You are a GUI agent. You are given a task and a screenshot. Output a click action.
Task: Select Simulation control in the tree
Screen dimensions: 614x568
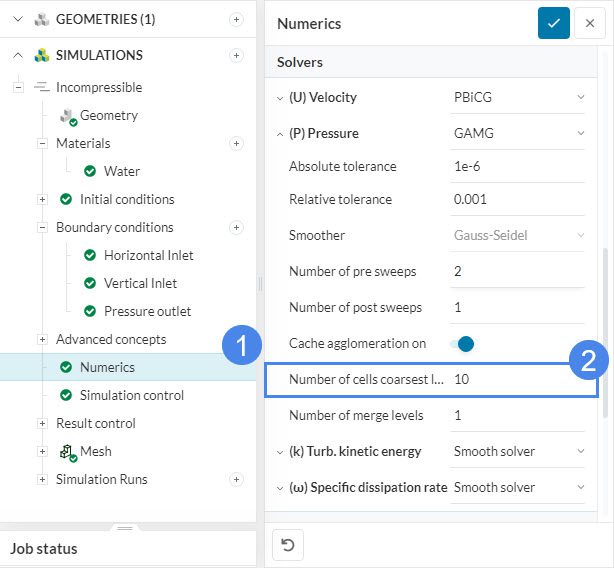point(131,395)
